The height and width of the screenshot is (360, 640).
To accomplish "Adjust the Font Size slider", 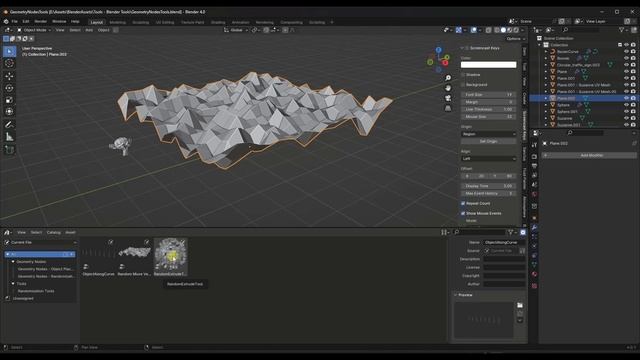I will click(488, 94).
